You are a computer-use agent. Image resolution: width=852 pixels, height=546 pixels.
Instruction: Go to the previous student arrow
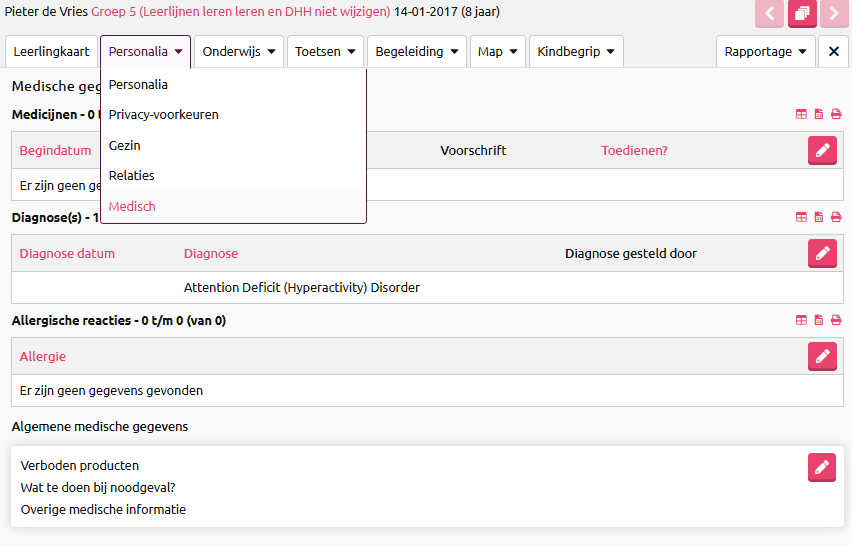point(770,13)
